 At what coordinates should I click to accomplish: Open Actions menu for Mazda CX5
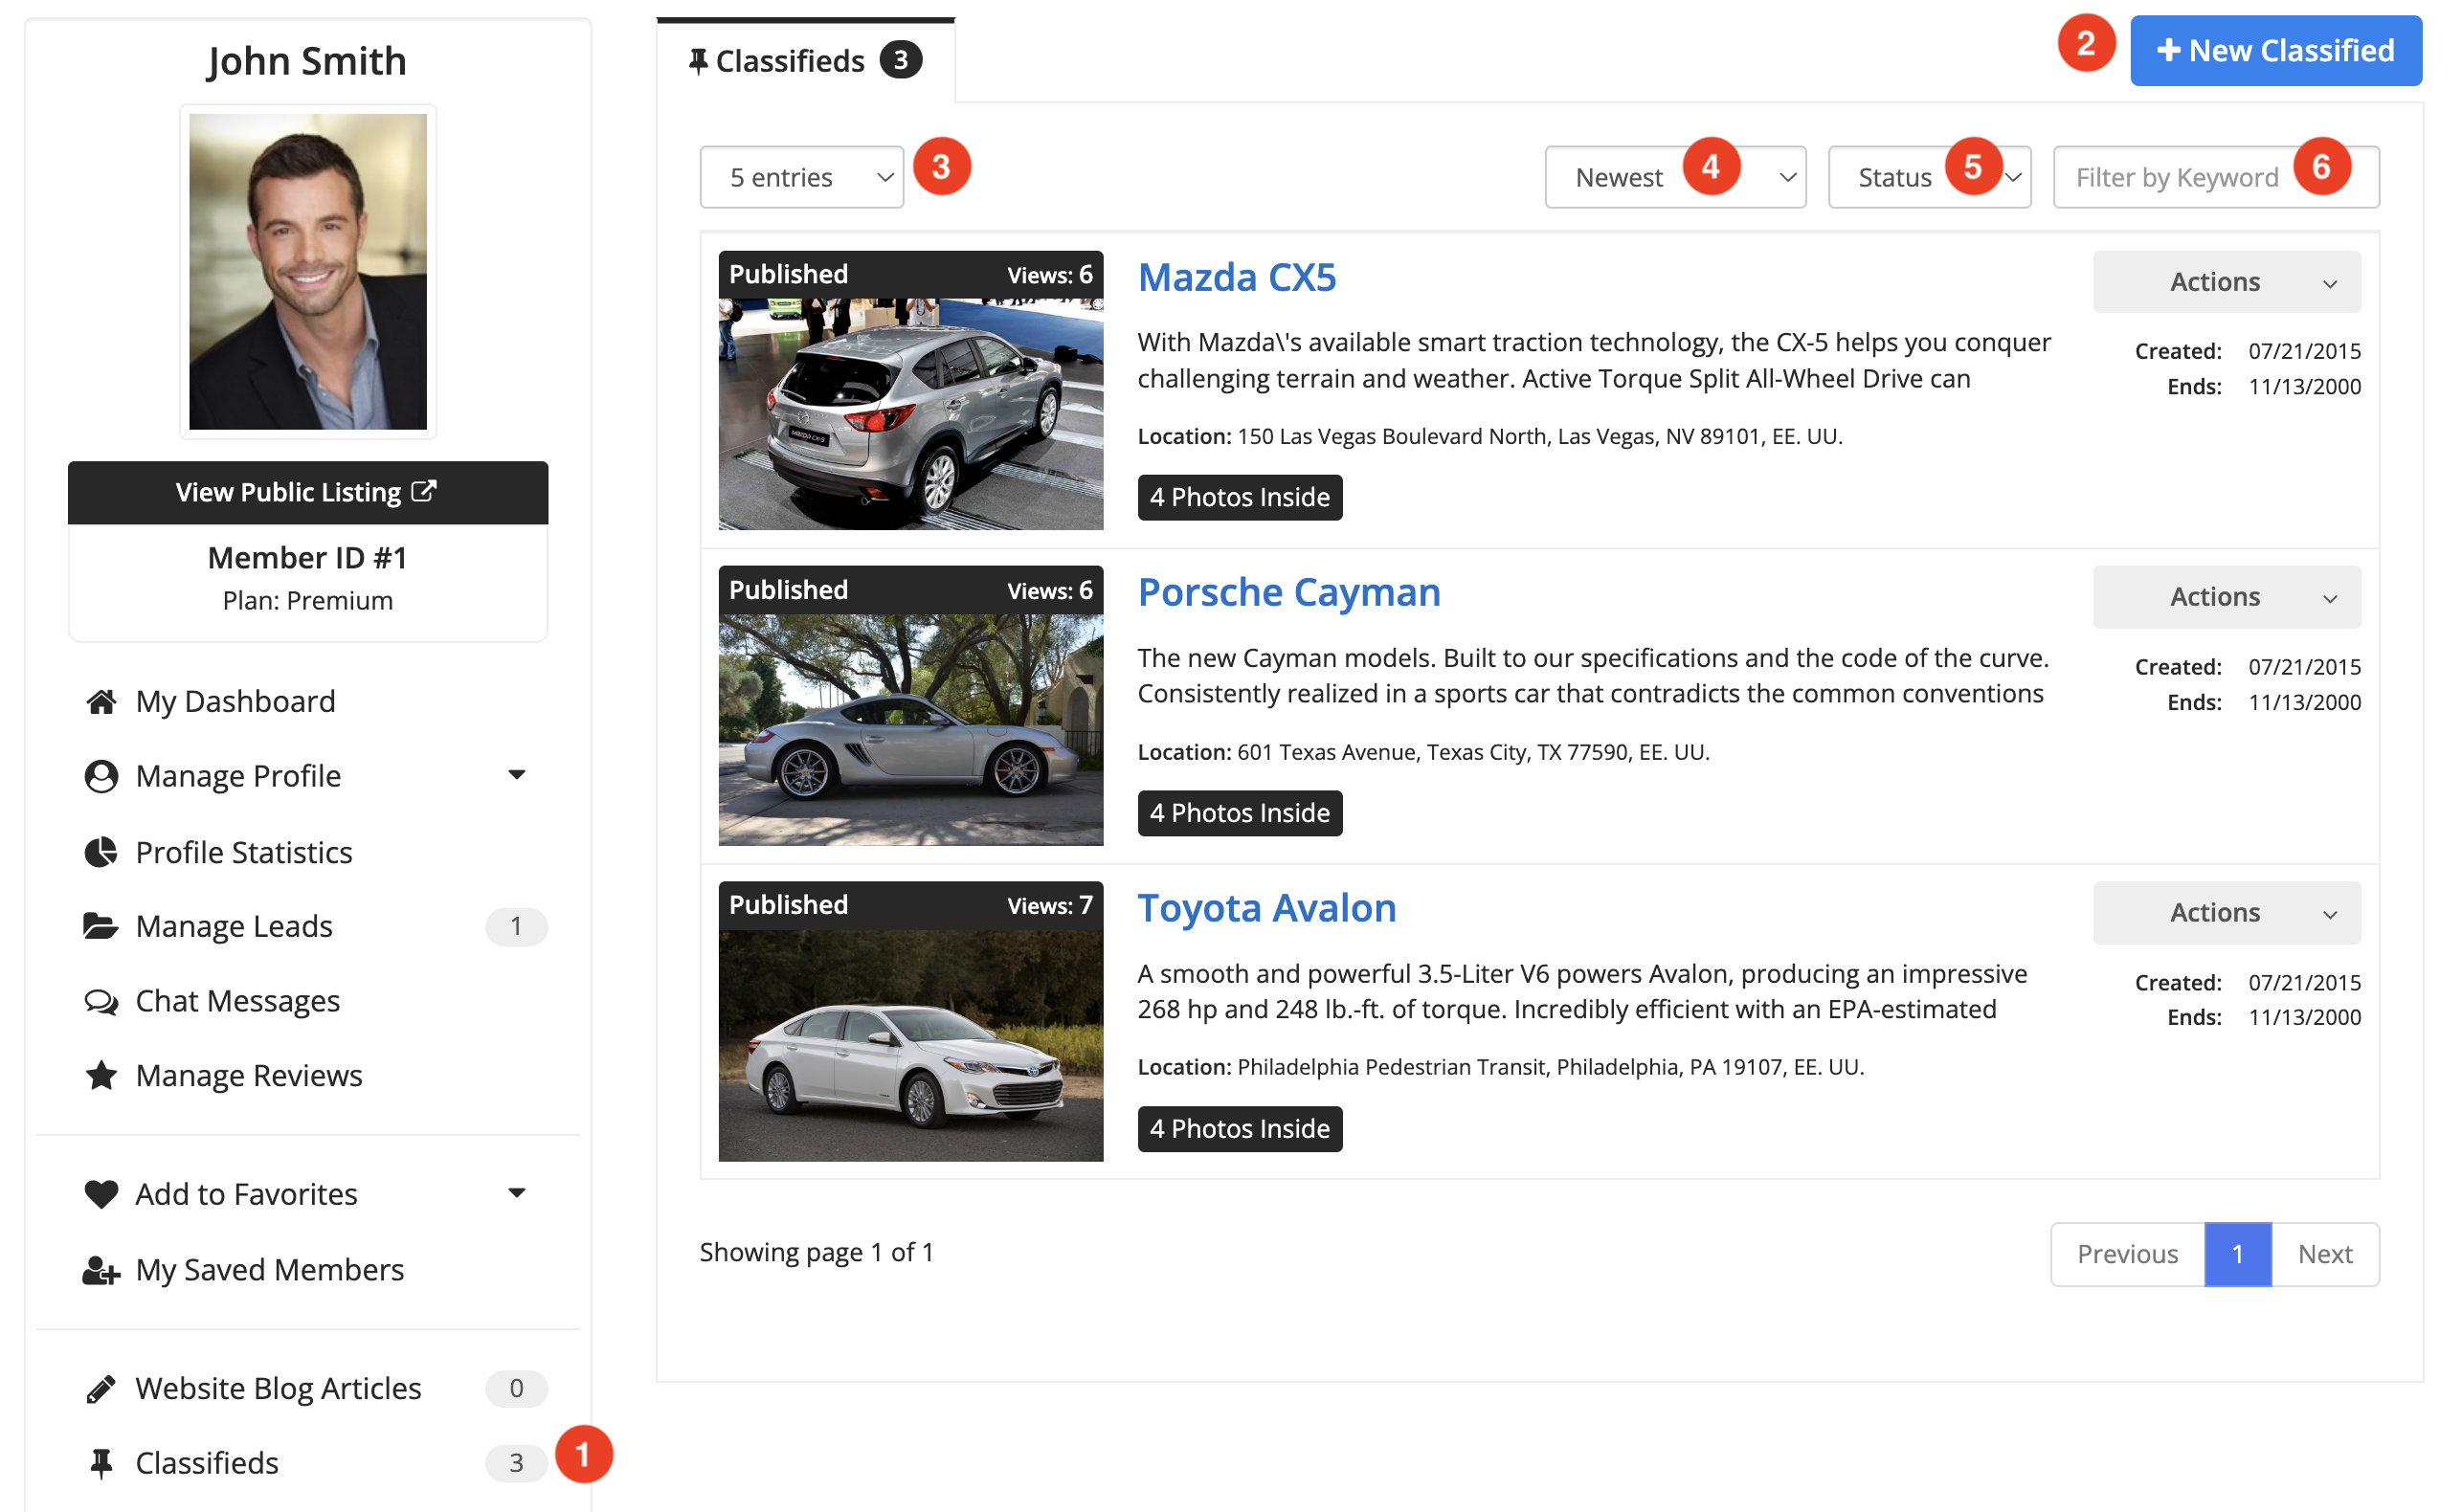(x=2227, y=282)
